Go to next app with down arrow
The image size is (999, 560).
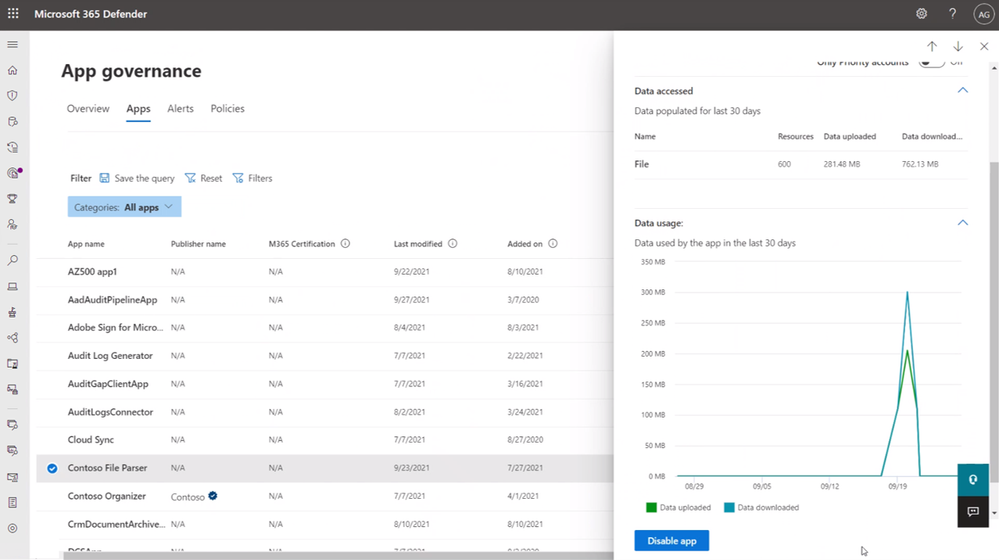(958, 47)
